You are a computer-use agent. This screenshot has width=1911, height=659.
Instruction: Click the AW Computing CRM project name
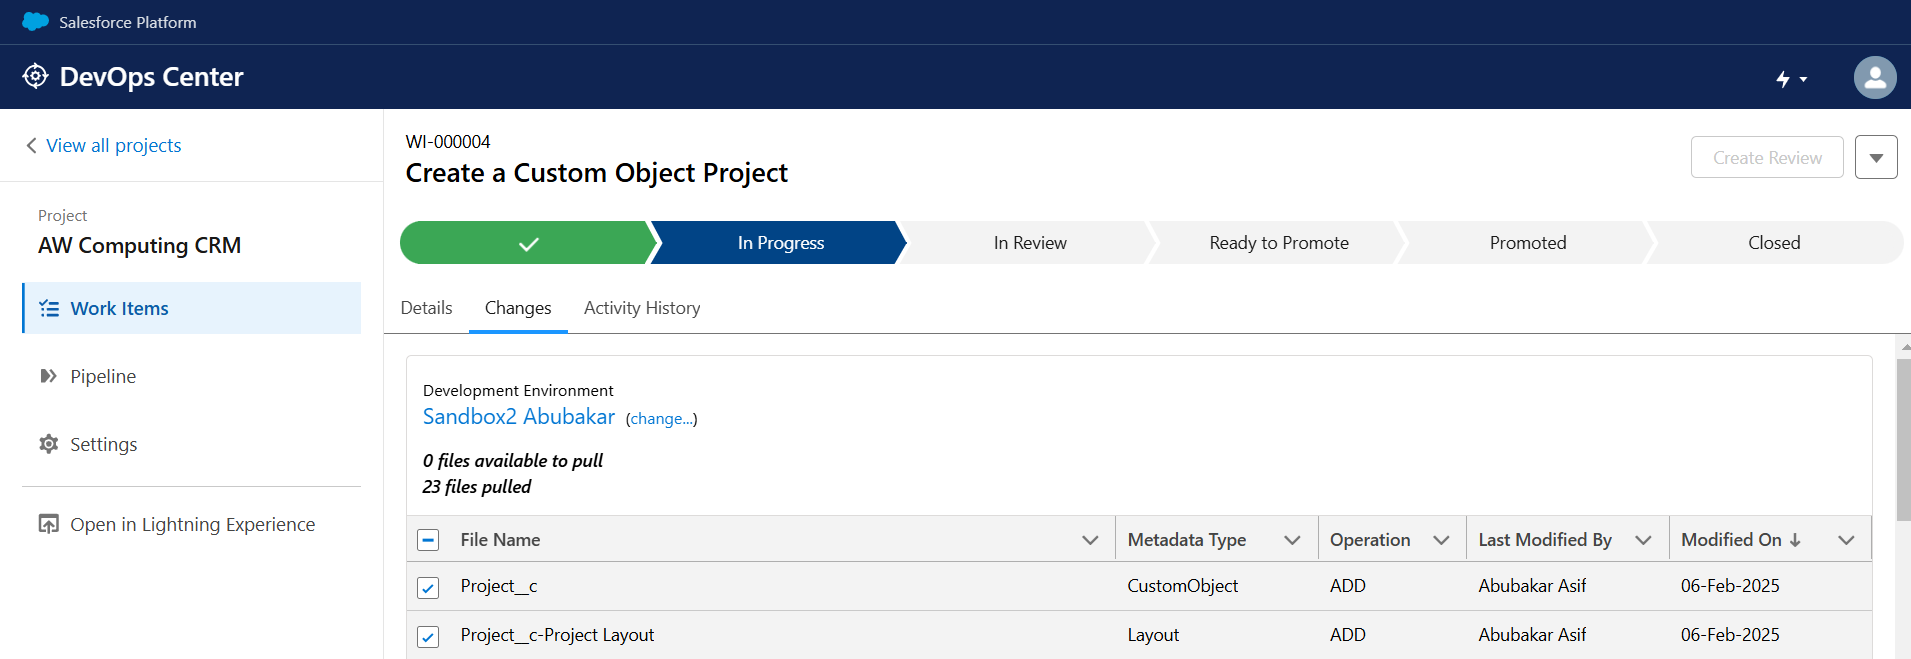click(140, 245)
